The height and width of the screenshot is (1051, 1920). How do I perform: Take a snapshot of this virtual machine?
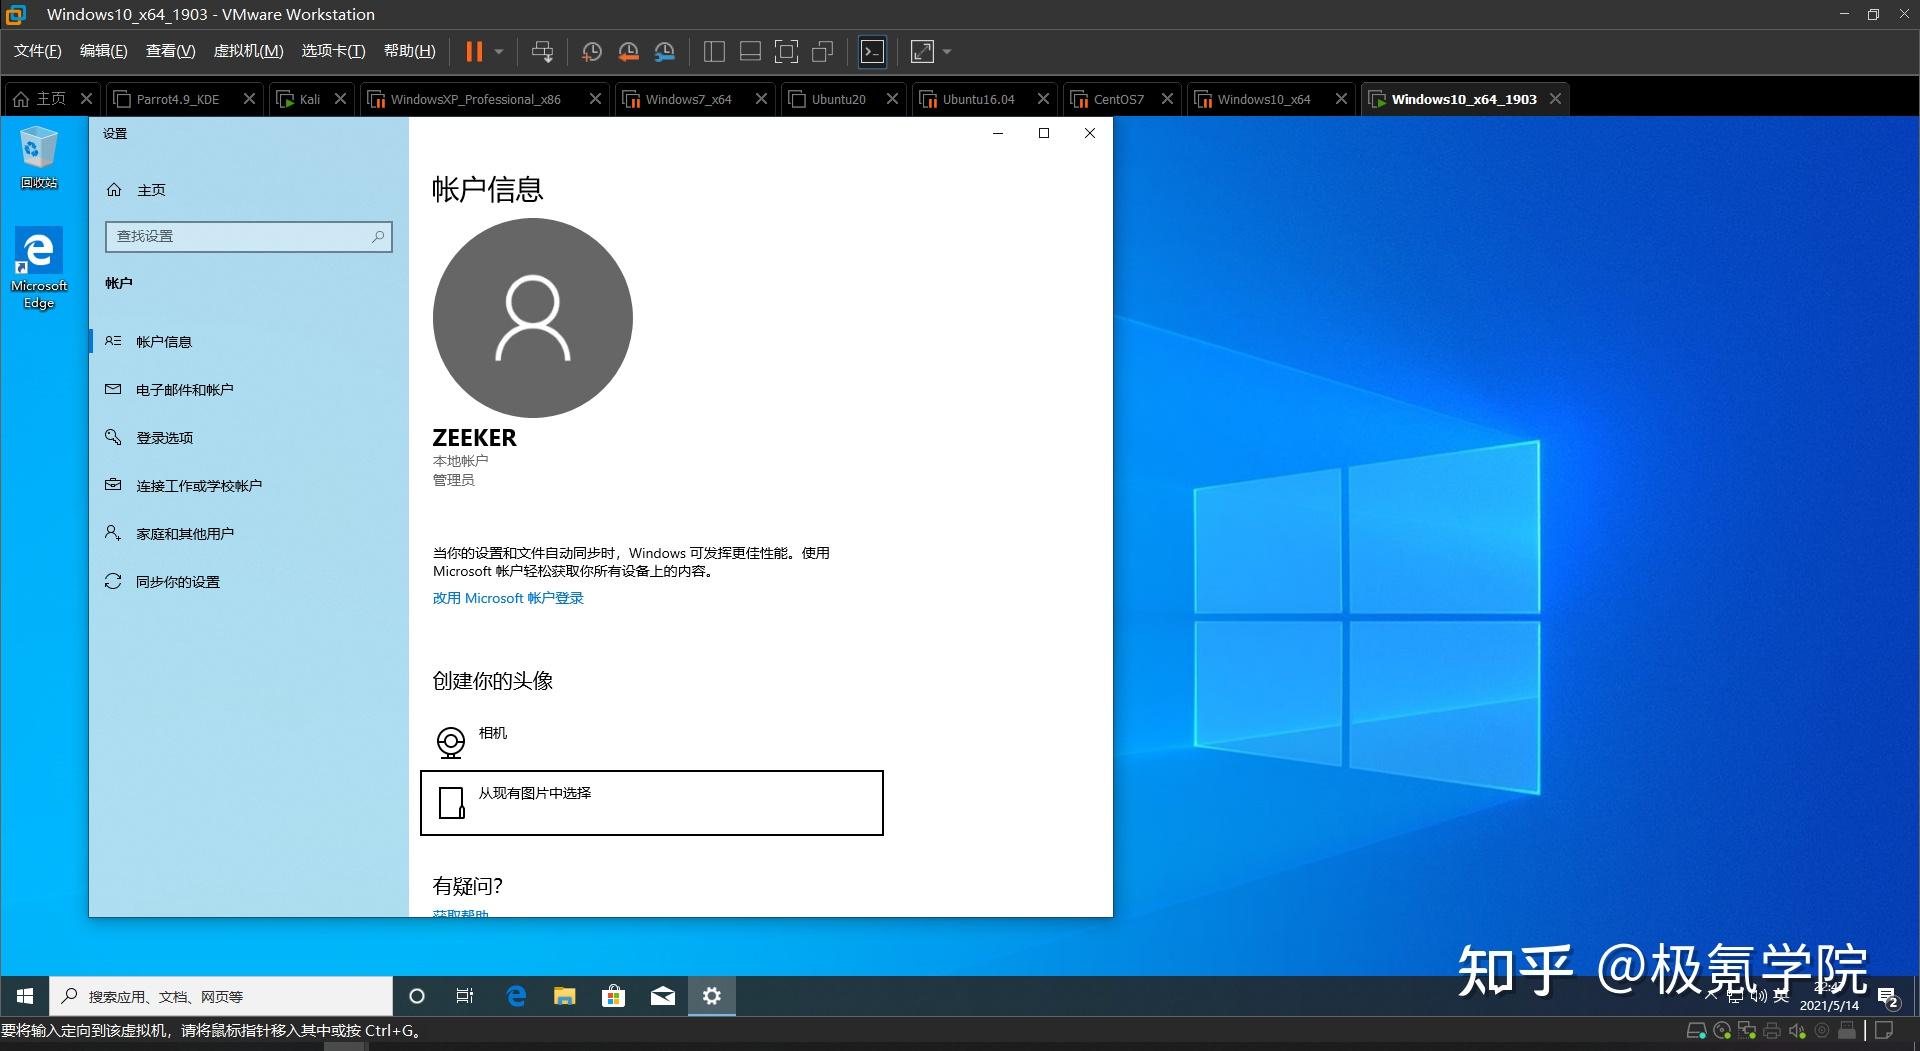[592, 51]
